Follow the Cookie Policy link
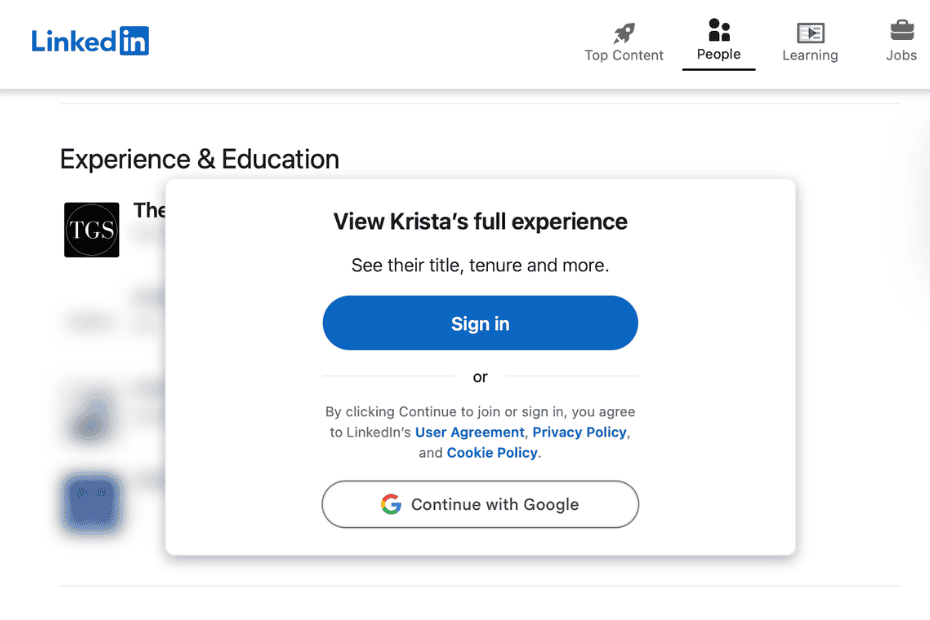 coord(493,453)
